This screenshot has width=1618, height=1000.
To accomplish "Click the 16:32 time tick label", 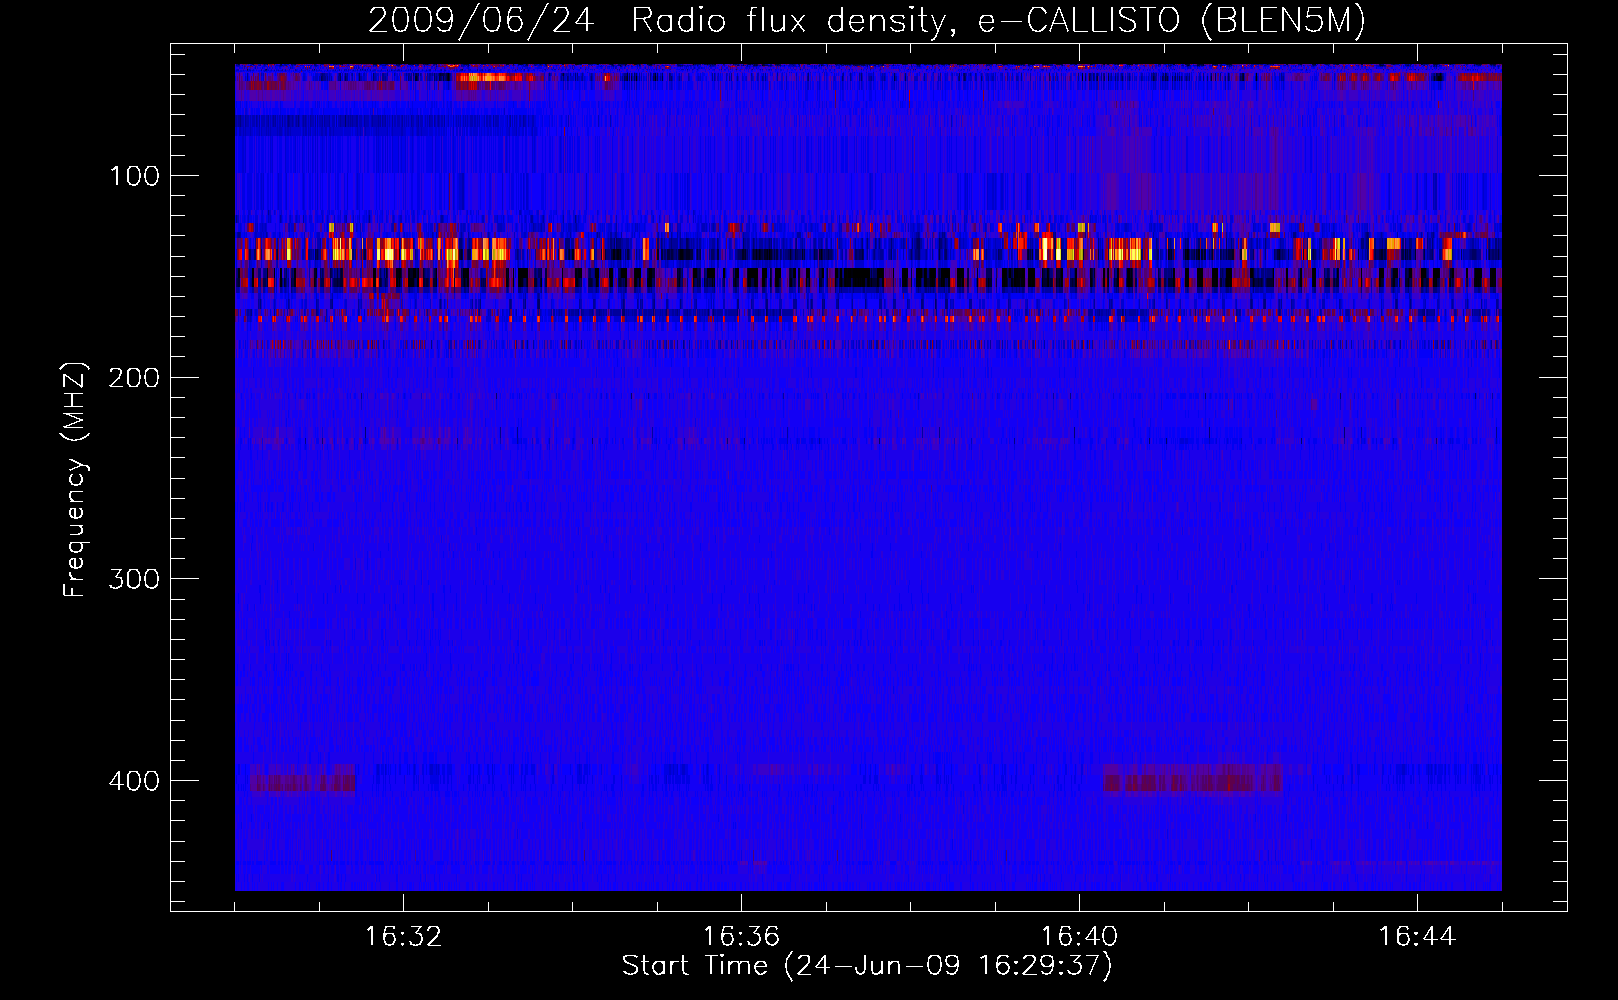I will (x=403, y=937).
